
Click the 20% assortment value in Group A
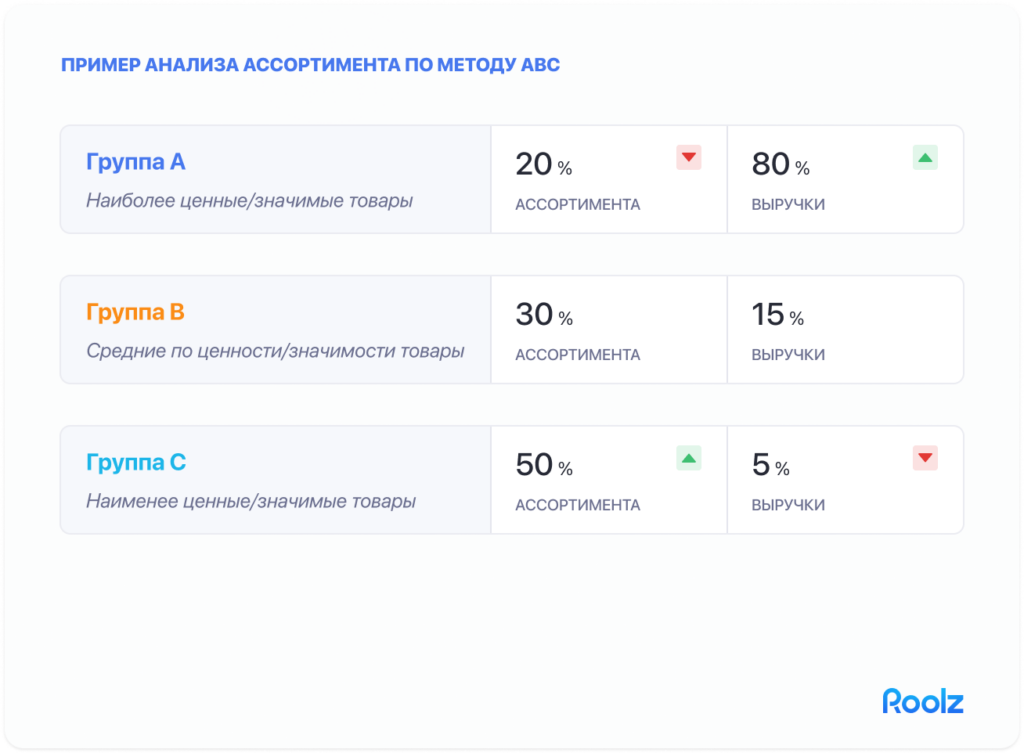543,165
